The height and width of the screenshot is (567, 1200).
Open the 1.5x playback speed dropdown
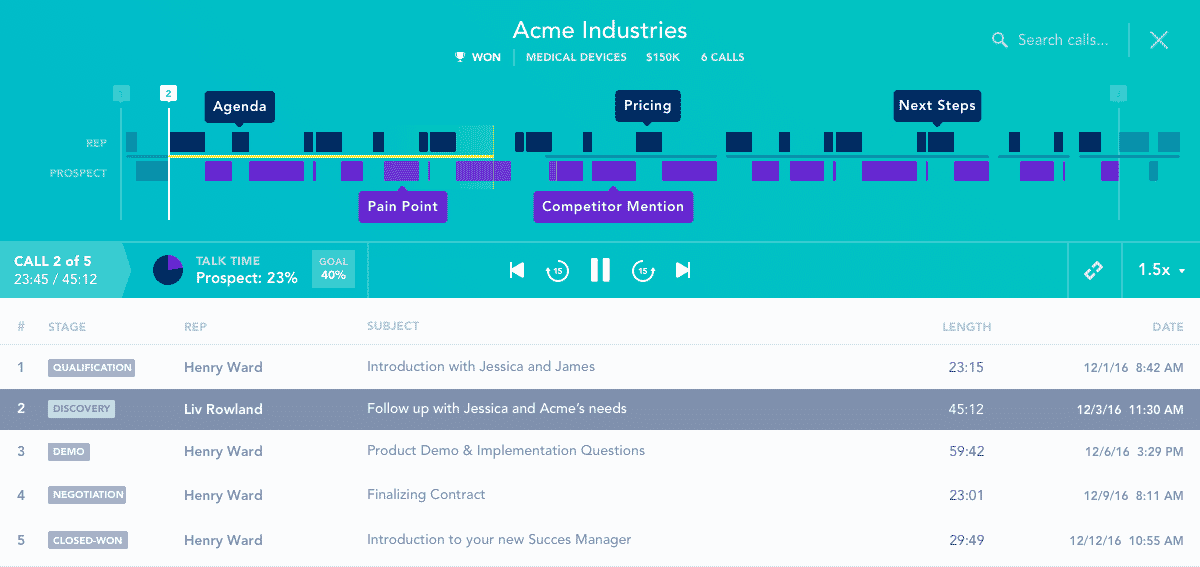(x=1161, y=270)
